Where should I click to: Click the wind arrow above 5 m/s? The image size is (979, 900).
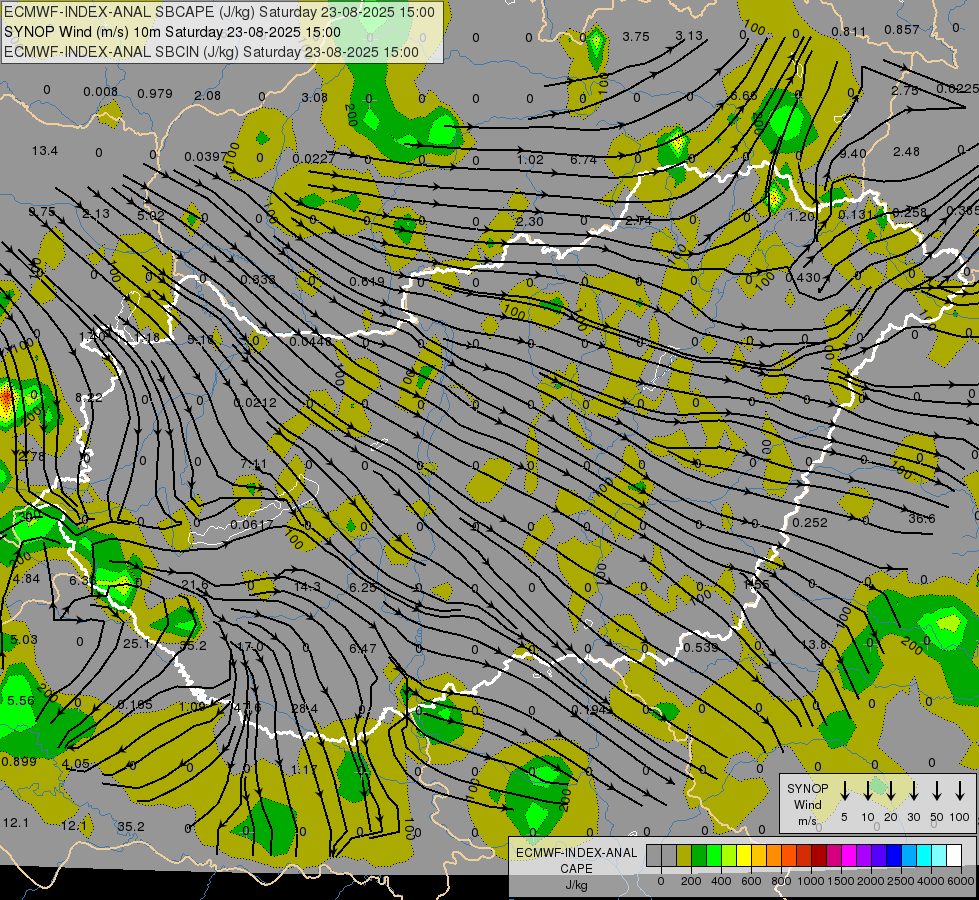coord(844,791)
